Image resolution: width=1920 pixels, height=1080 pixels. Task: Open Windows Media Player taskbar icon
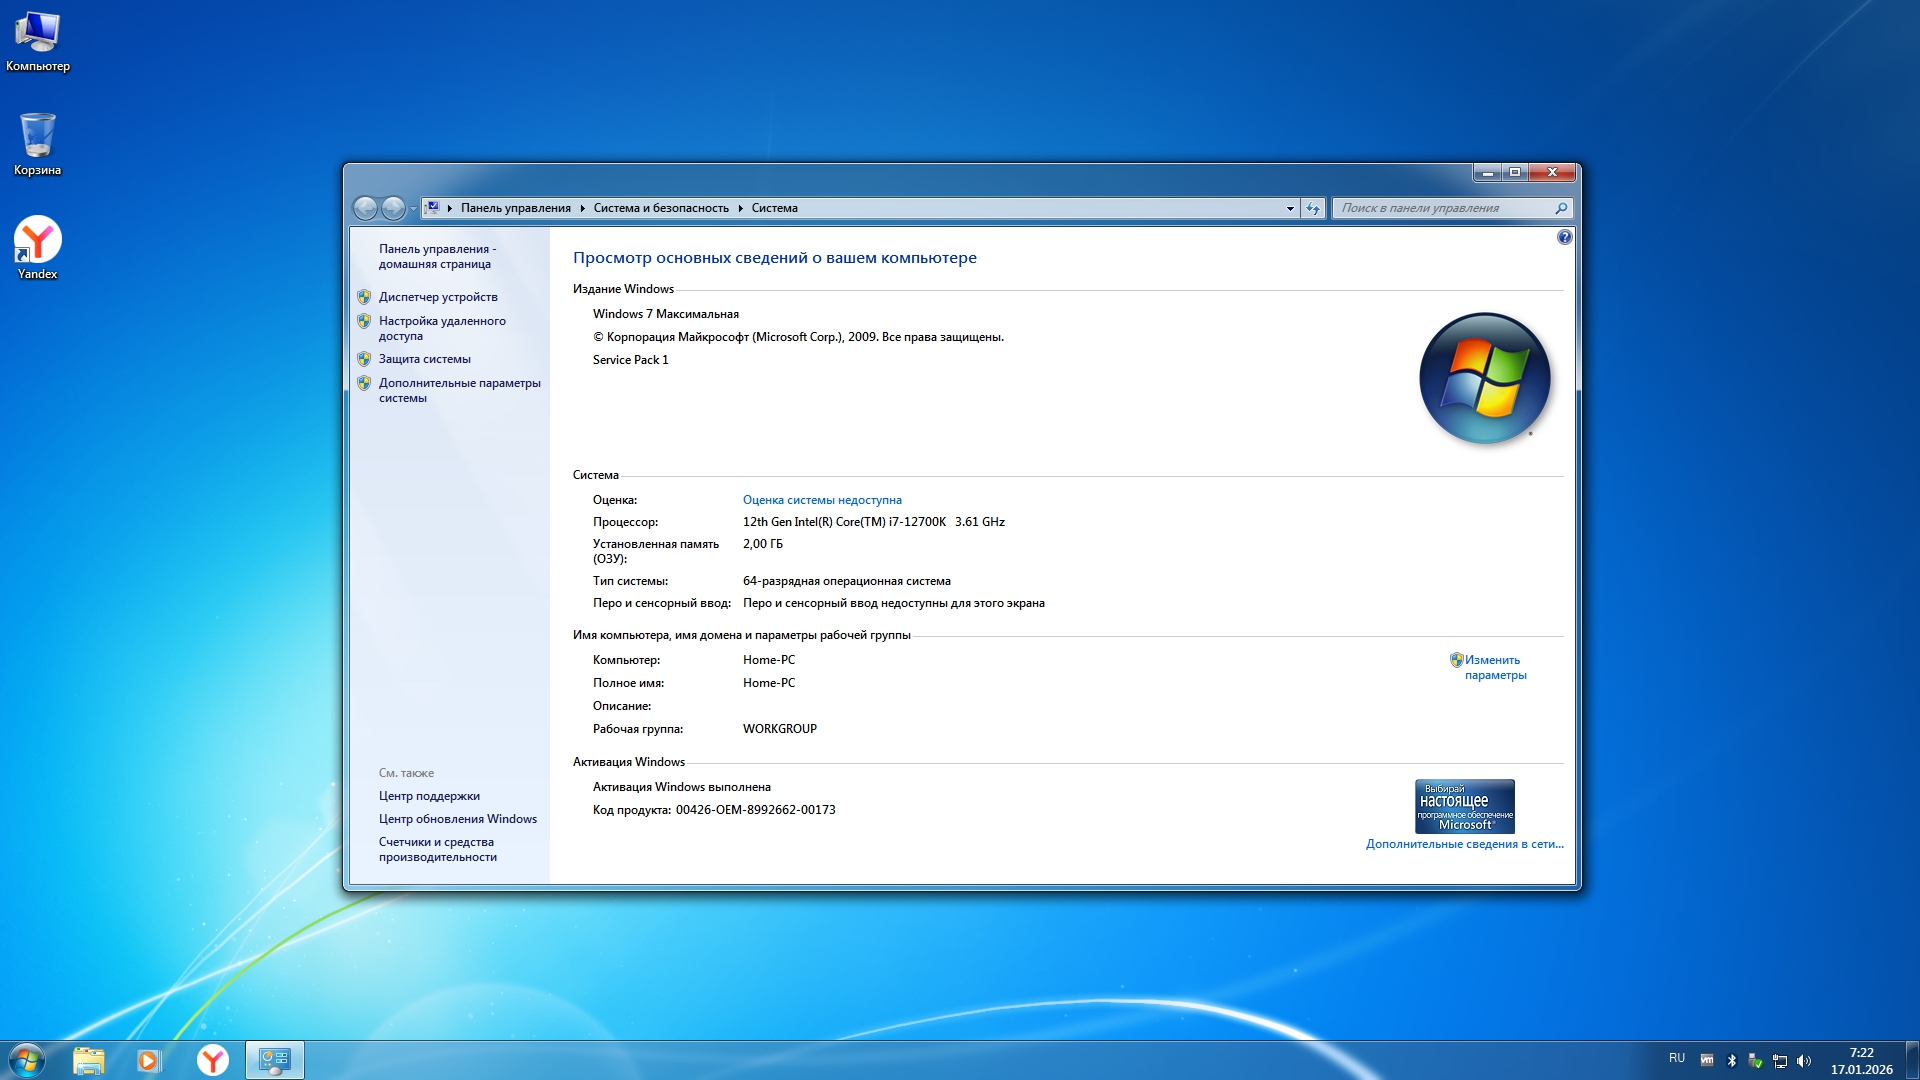pyautogui.click(x=149, y=1060)
